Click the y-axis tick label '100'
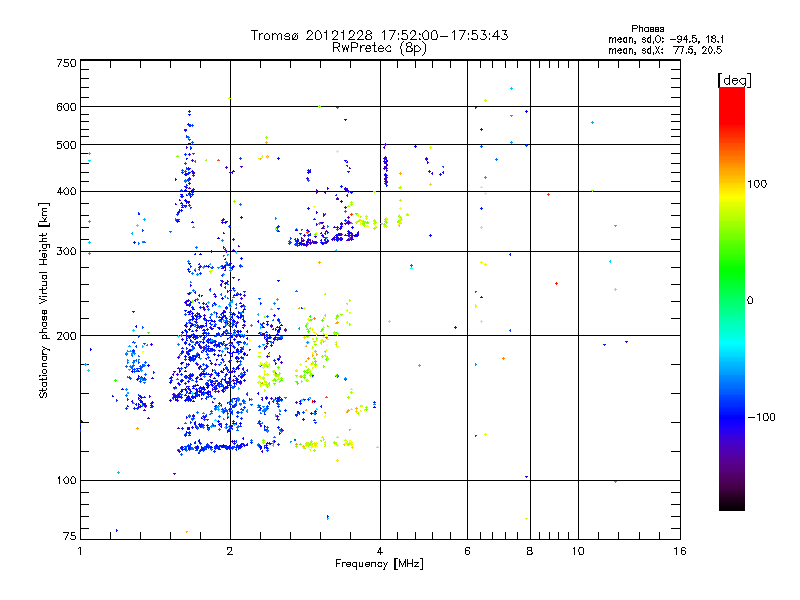 pyautogui.click(x=66, y=481)
